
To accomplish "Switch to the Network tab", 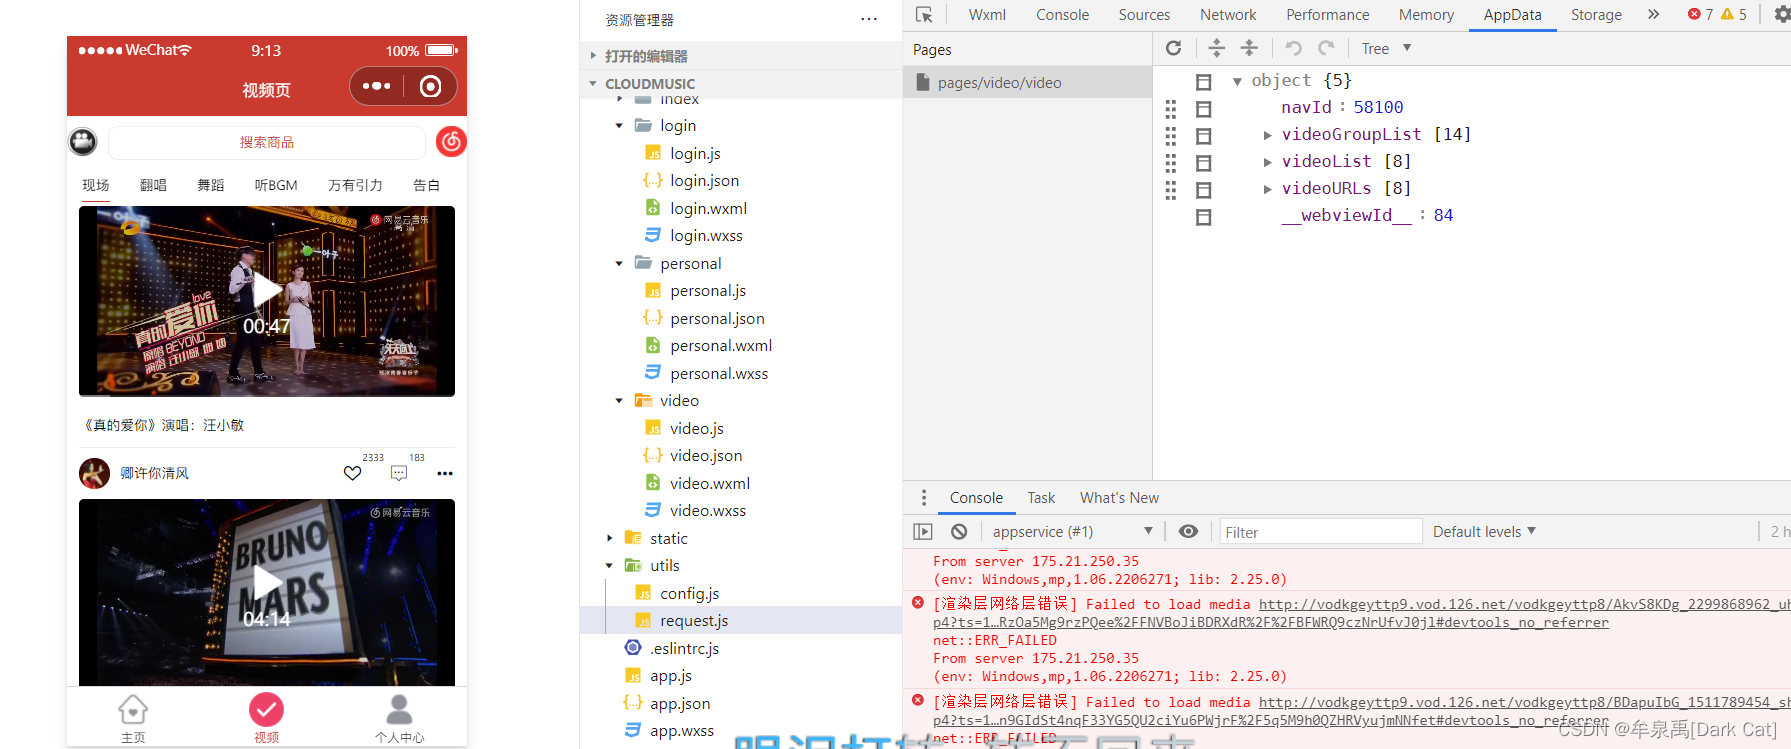I will 1228,15.
